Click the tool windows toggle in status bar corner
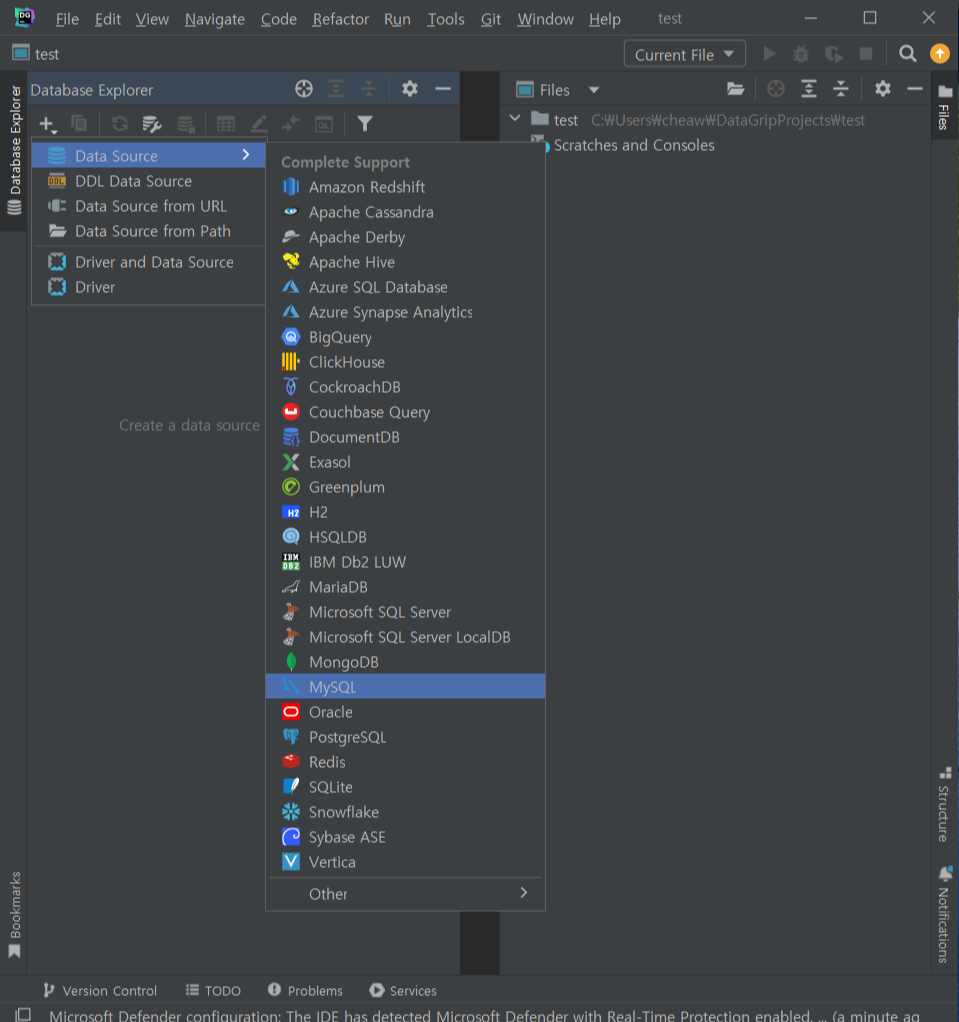 click(23, 1014)
